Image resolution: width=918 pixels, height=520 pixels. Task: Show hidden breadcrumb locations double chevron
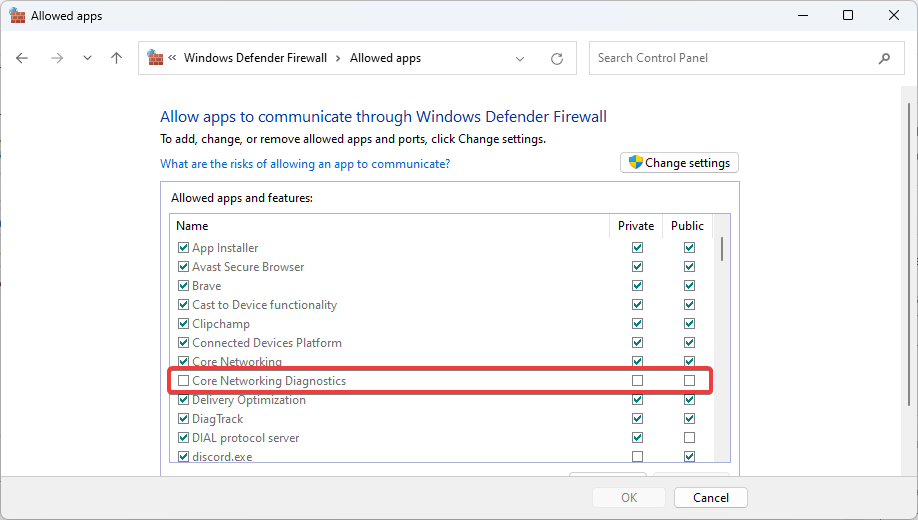click(172, 57)
